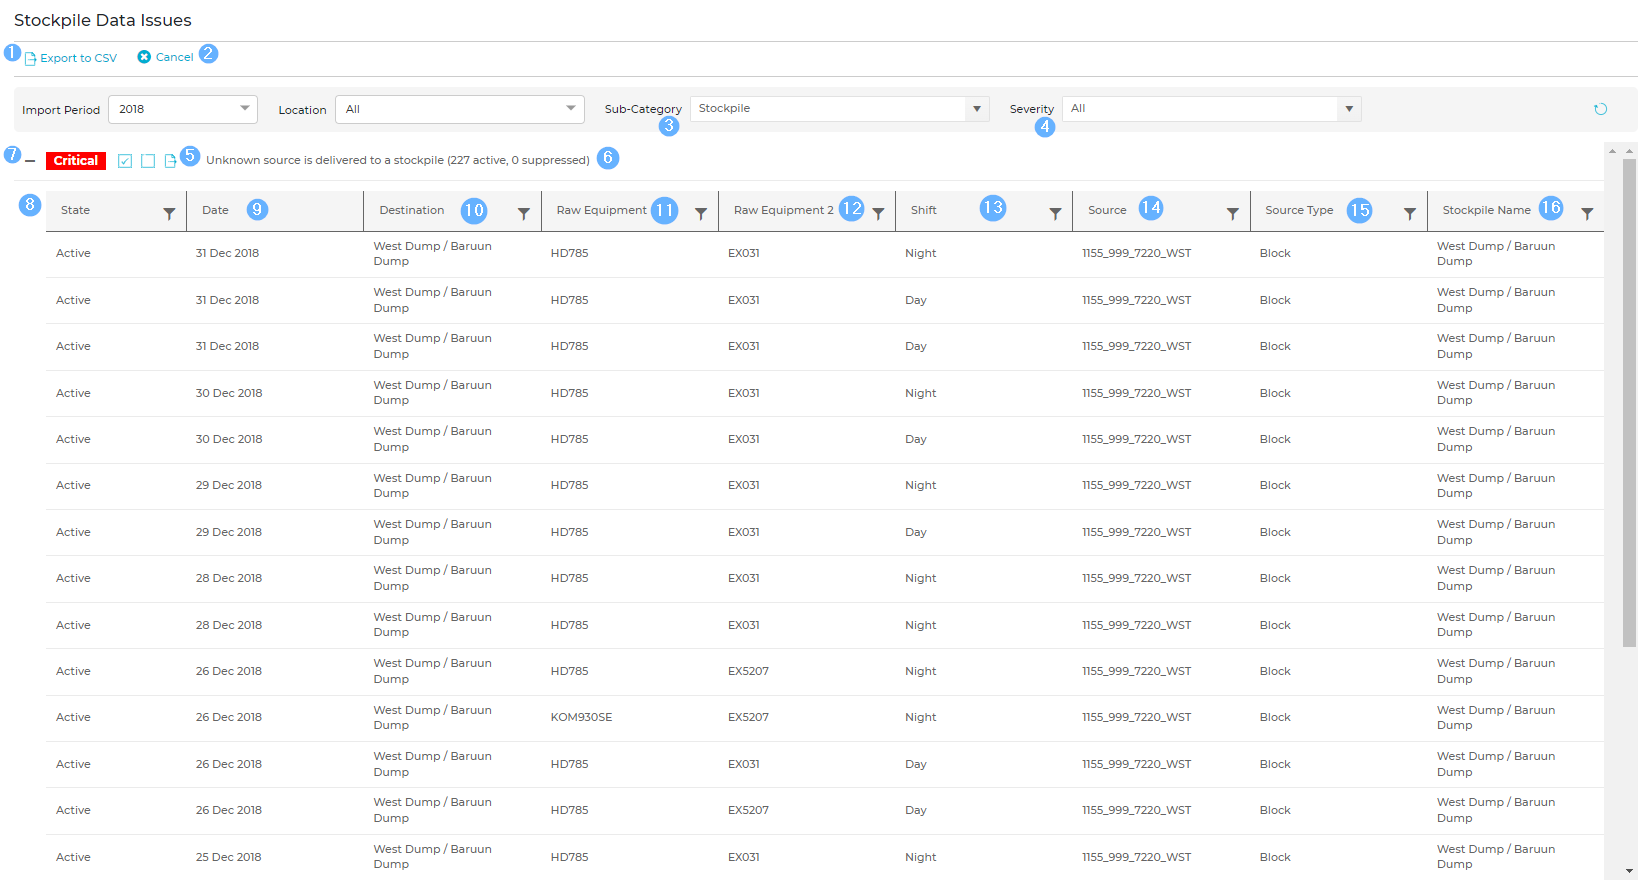The width and height of the screenshot is (1647, 890).
Task: Open the Destination column filter icon
Action: (x=523, y=213)
